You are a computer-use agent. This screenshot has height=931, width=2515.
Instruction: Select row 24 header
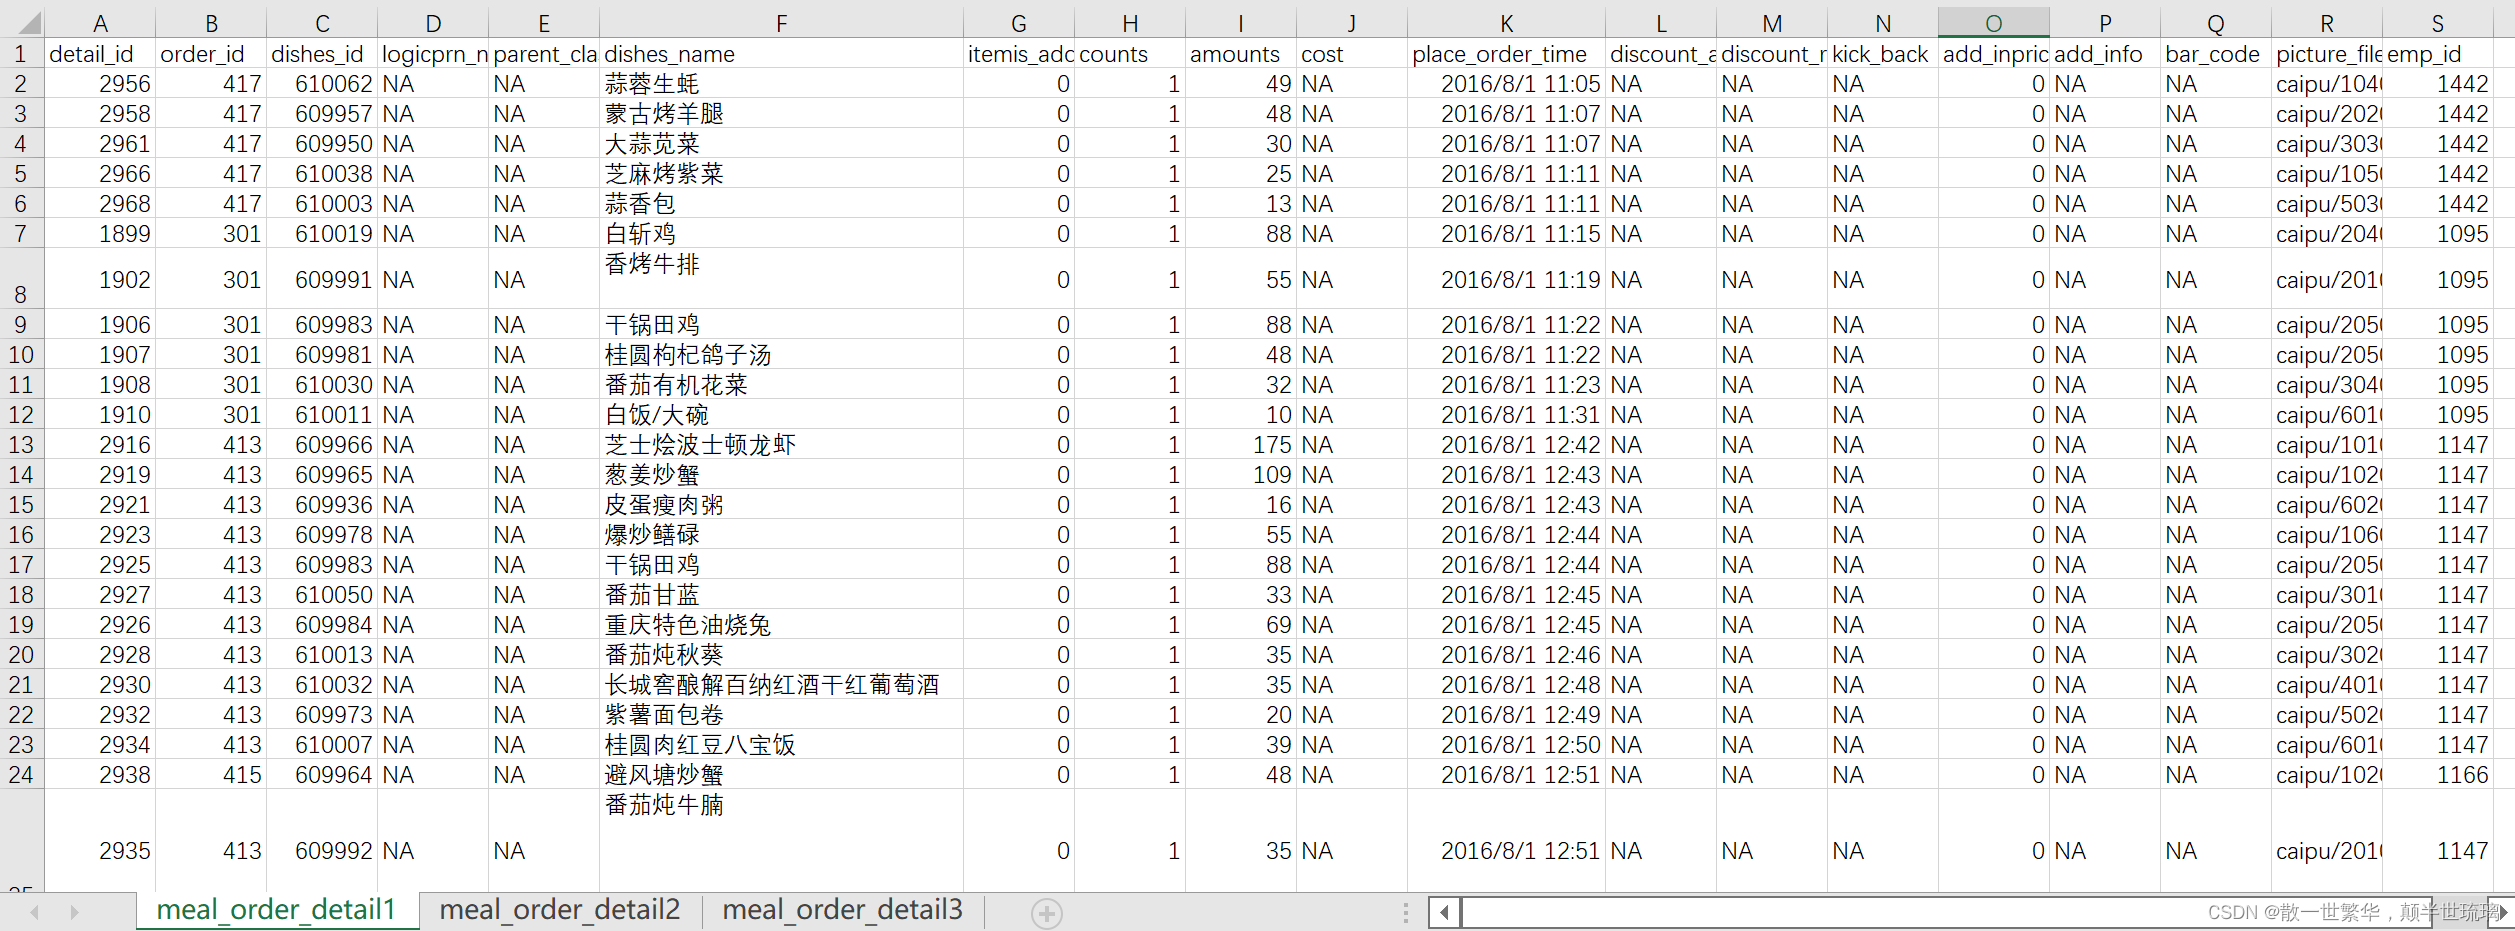pos(21,774)
